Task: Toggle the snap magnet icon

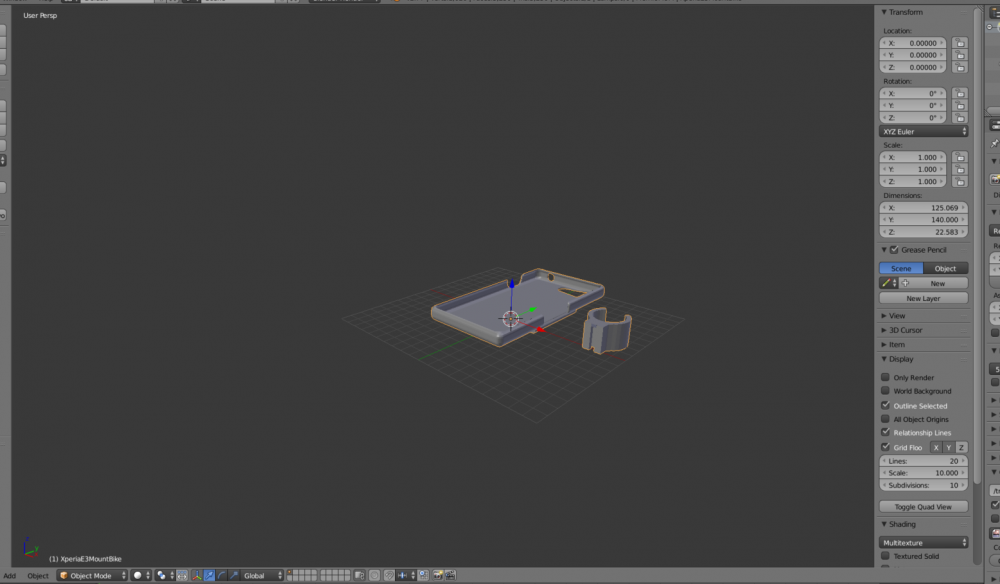Action: coord(389,576)
